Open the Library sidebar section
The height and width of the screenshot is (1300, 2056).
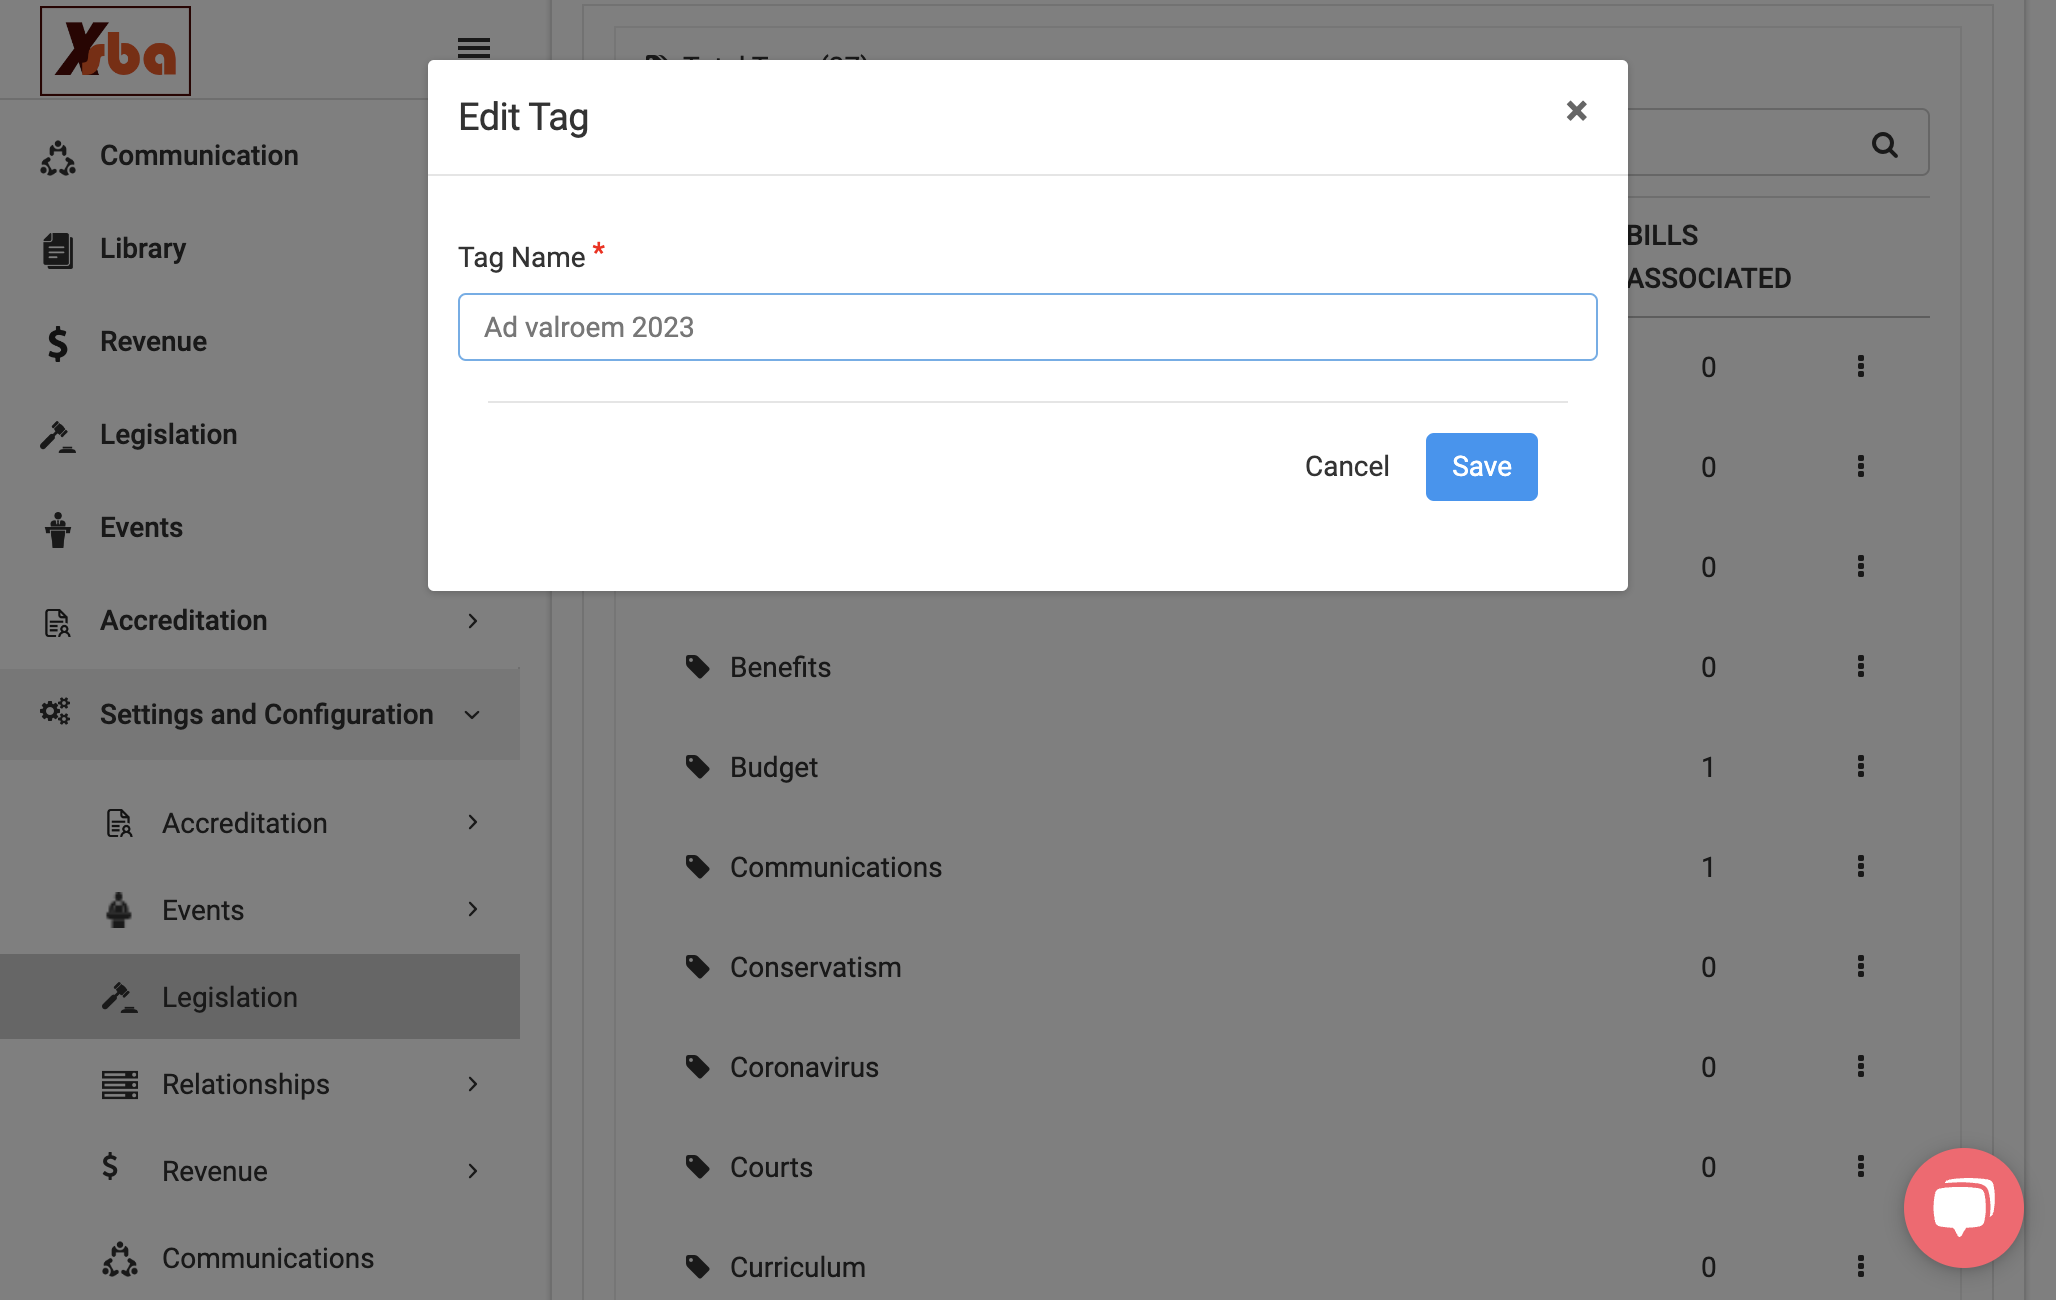coord(143,249)
